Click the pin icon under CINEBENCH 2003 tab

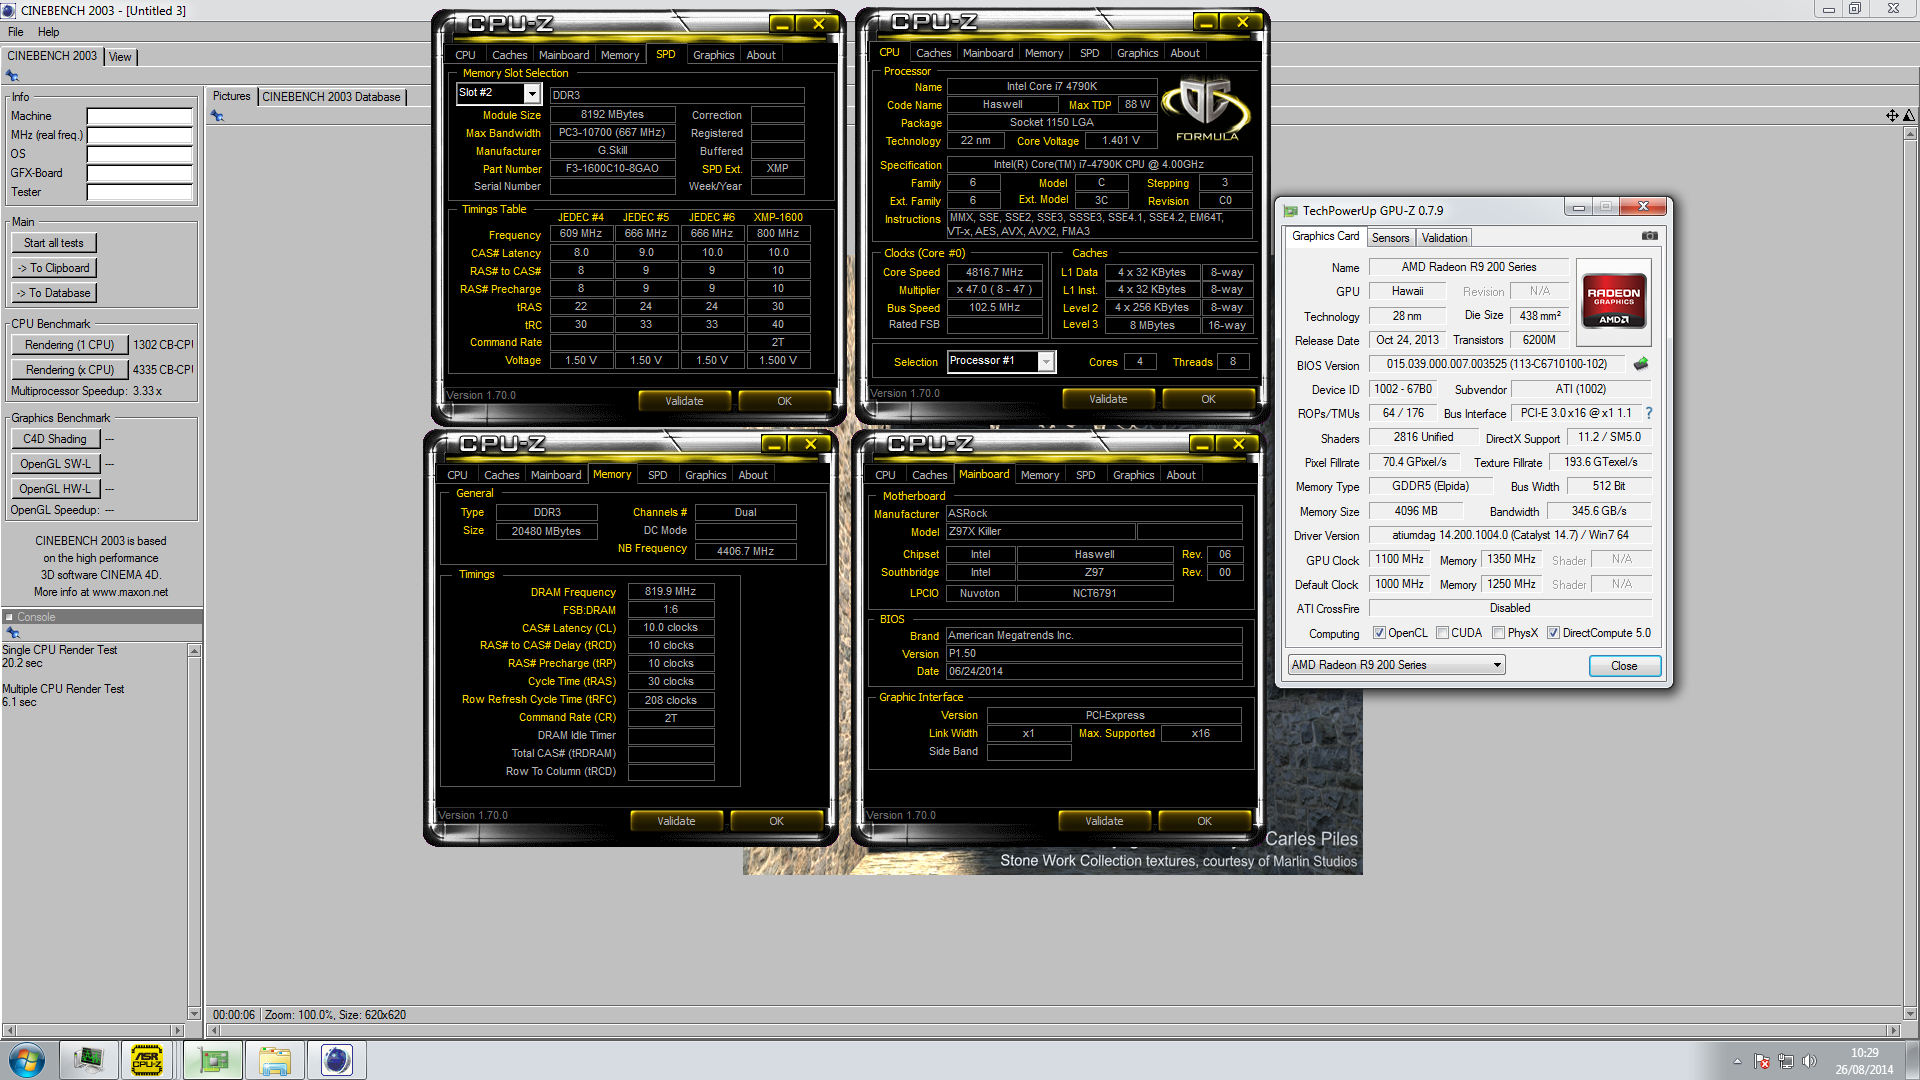pos(12,76)
